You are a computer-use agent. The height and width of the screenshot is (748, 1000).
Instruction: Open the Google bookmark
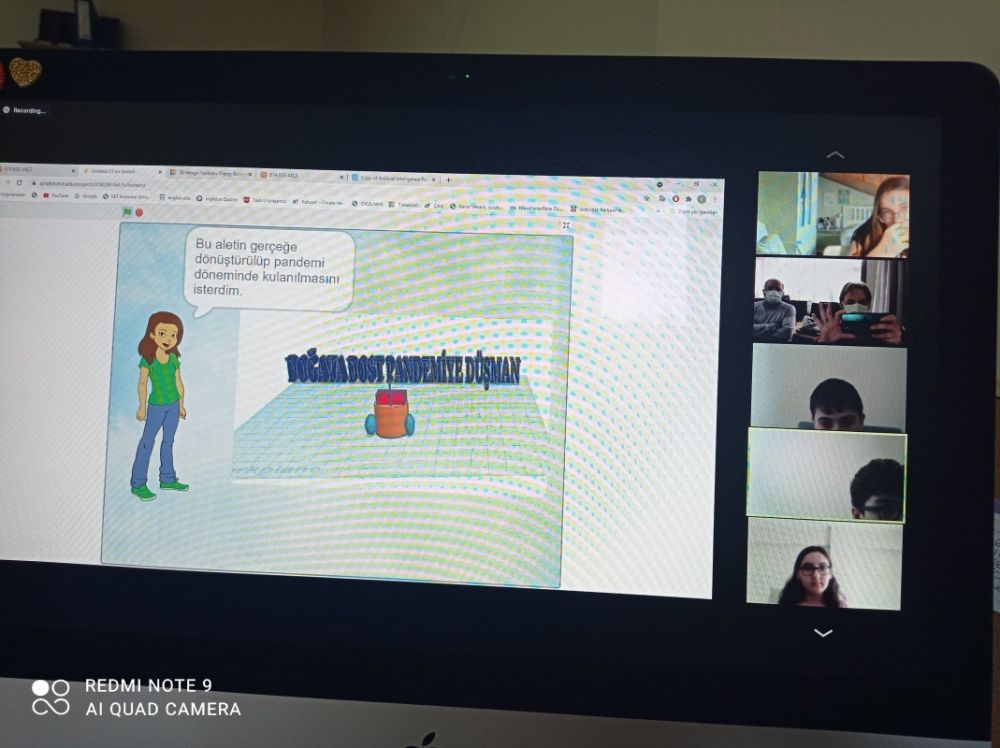[x=85, y=196]
